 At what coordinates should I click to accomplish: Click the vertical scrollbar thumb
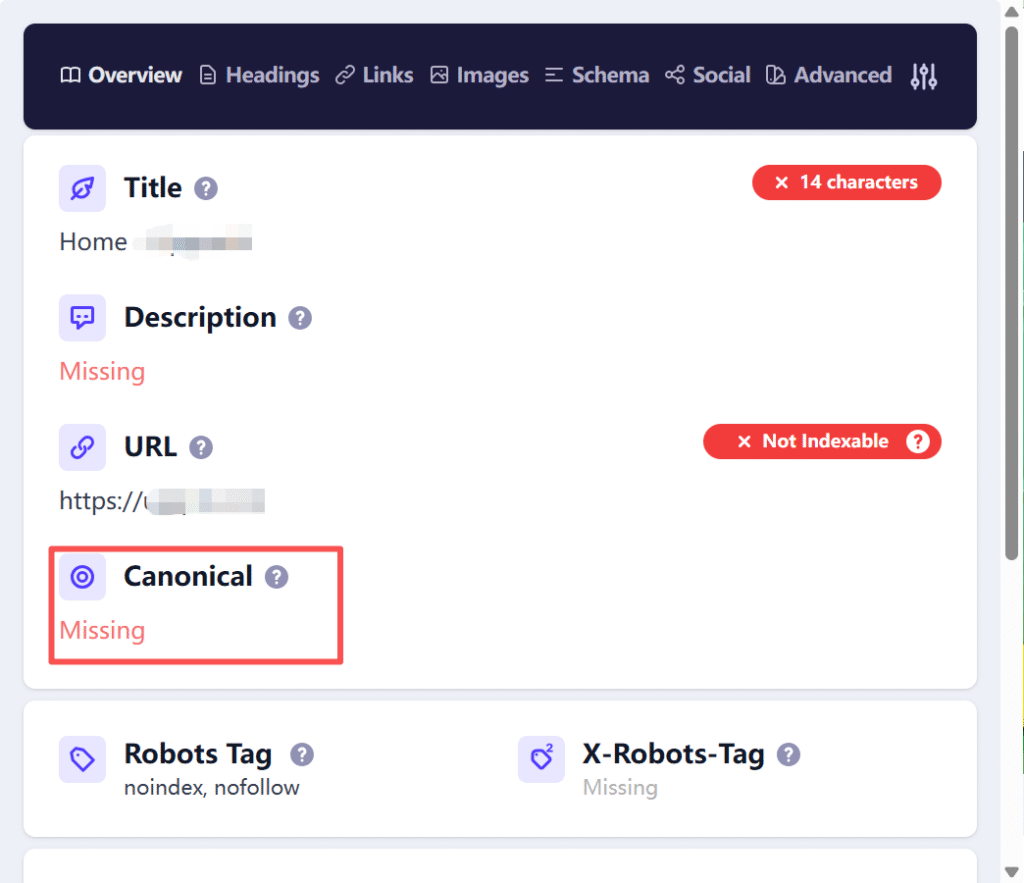click(1012, 294)
